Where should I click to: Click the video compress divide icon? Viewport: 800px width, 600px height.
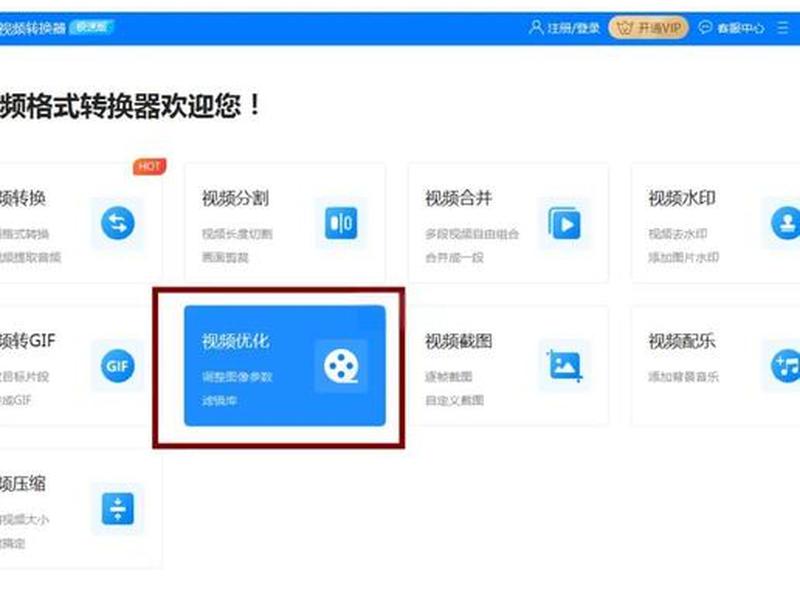(118, 509)
